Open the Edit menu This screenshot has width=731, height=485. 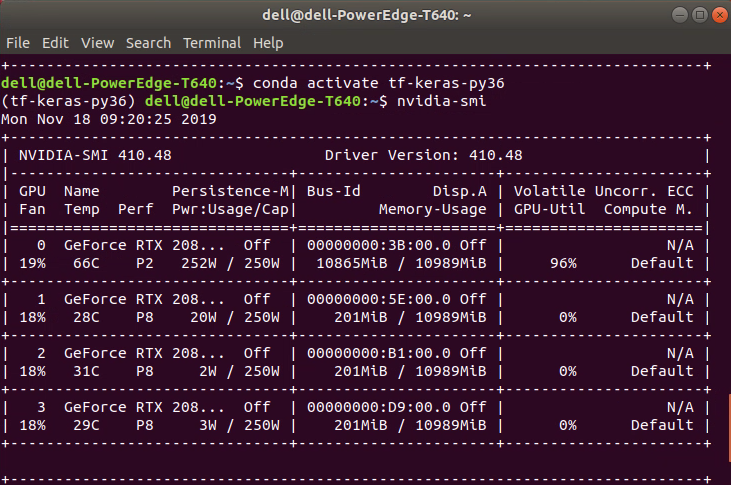pos(55,43)
